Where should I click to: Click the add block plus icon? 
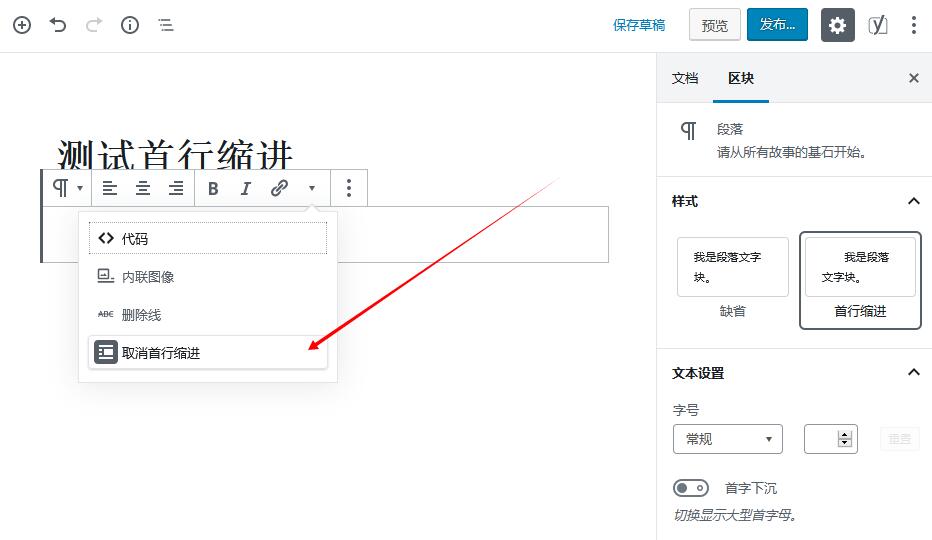tap(22, 25)
